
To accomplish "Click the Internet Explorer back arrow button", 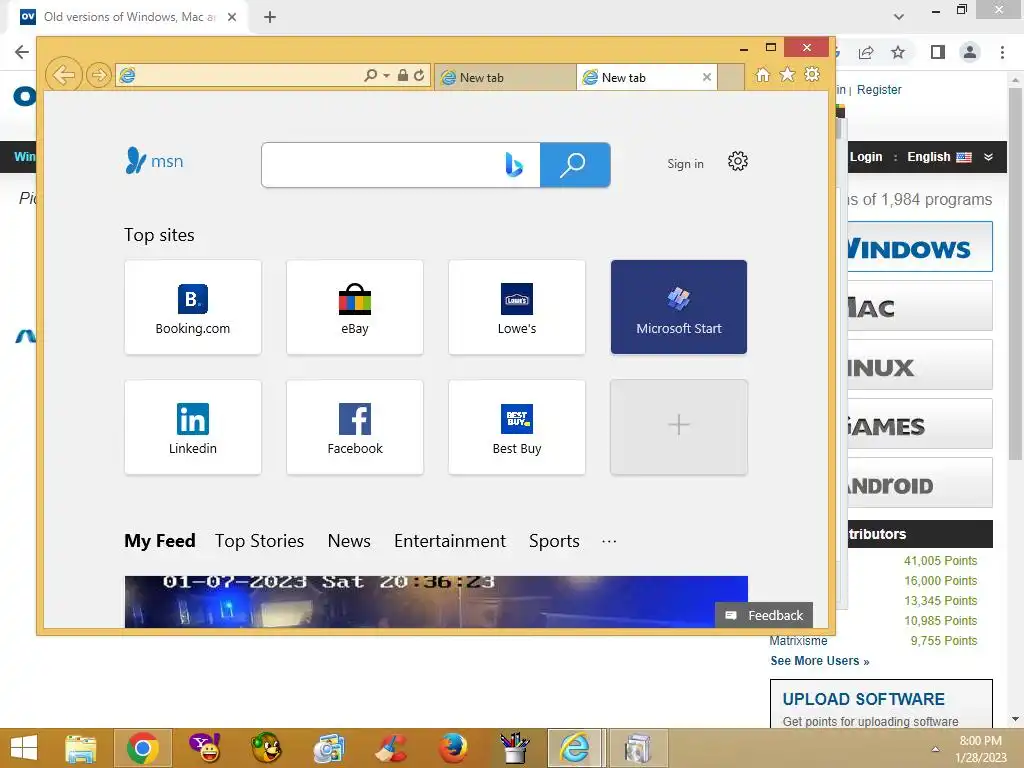I will (63, 75).
